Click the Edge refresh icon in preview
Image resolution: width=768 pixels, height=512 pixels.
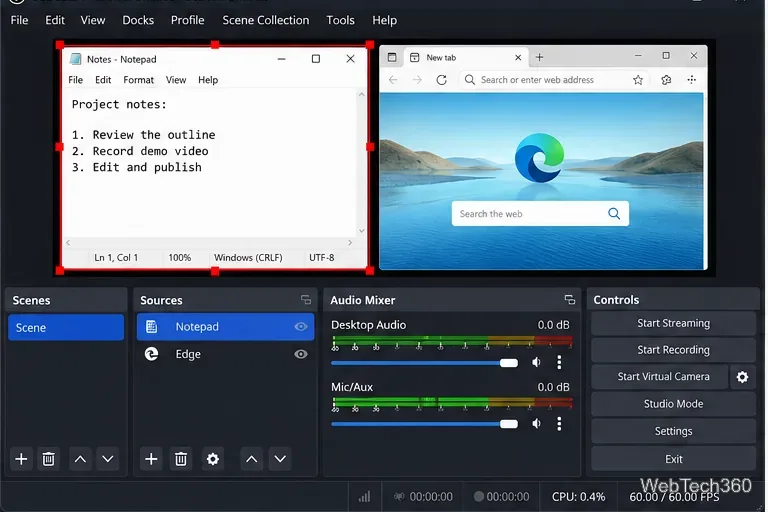tap(441, 80)
